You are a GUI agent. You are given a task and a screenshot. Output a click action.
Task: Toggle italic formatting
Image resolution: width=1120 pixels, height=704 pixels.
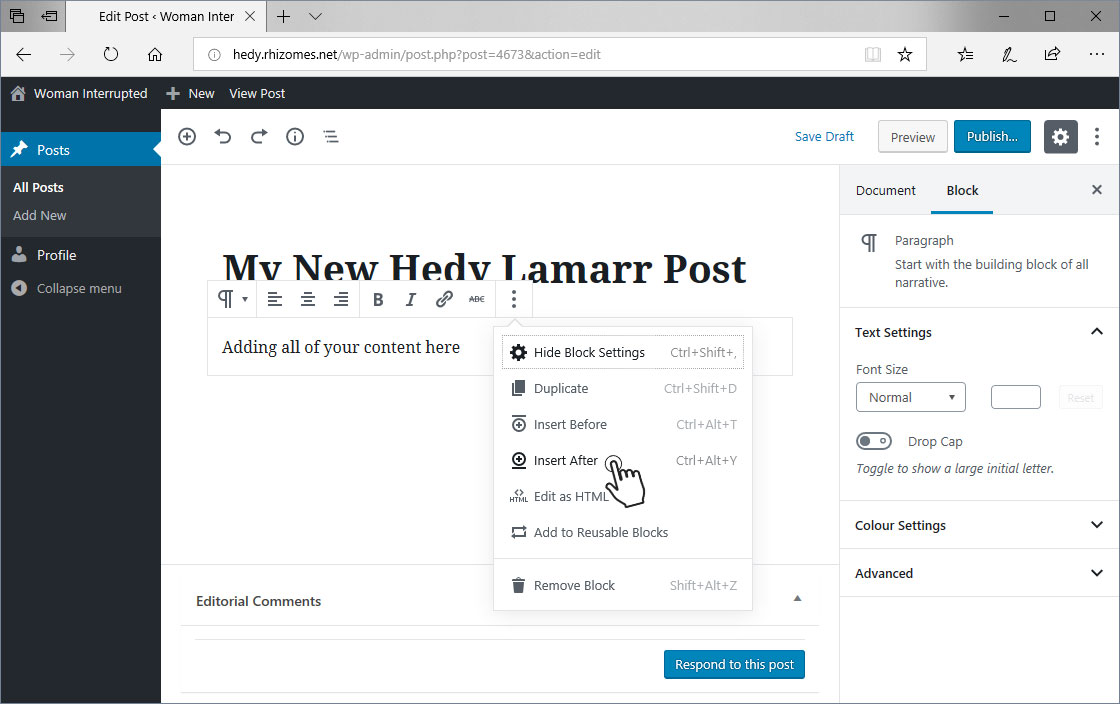(411, 299)
